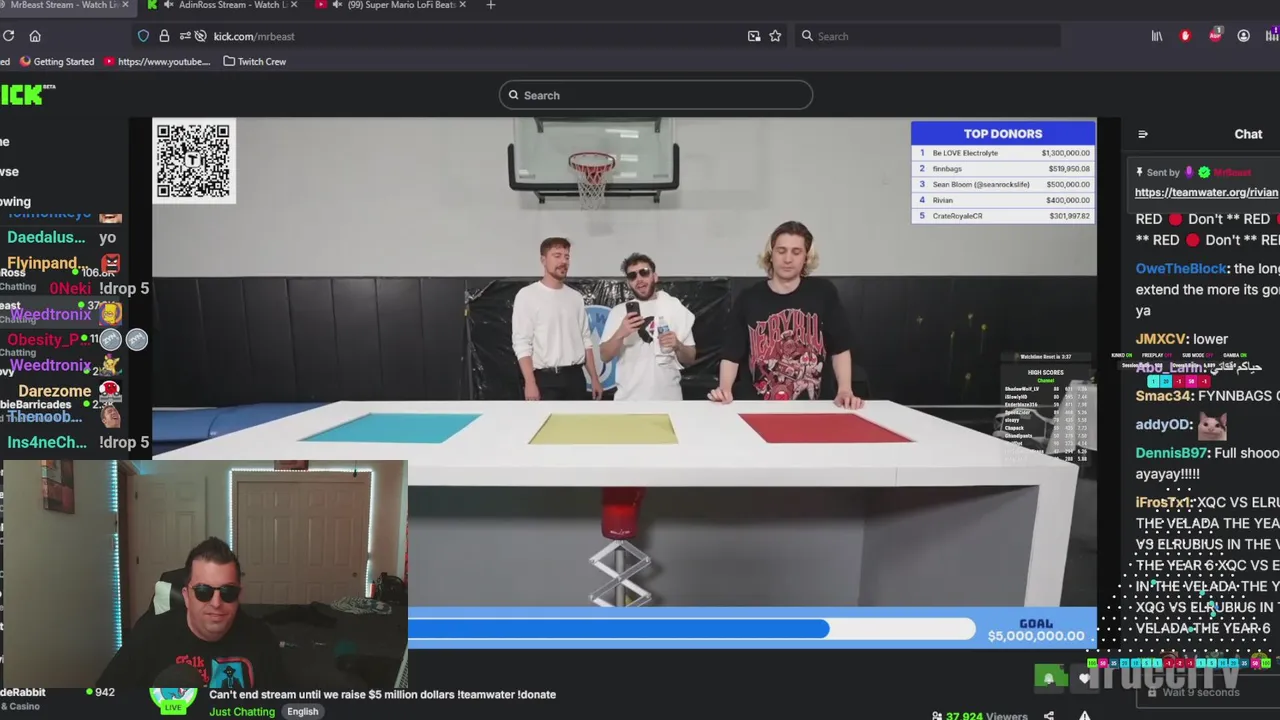1280x720 pixels.
Task: Switch to the Super Mario LoFi Beats tab
Action: pyautogui.click(x=393, y=5)
